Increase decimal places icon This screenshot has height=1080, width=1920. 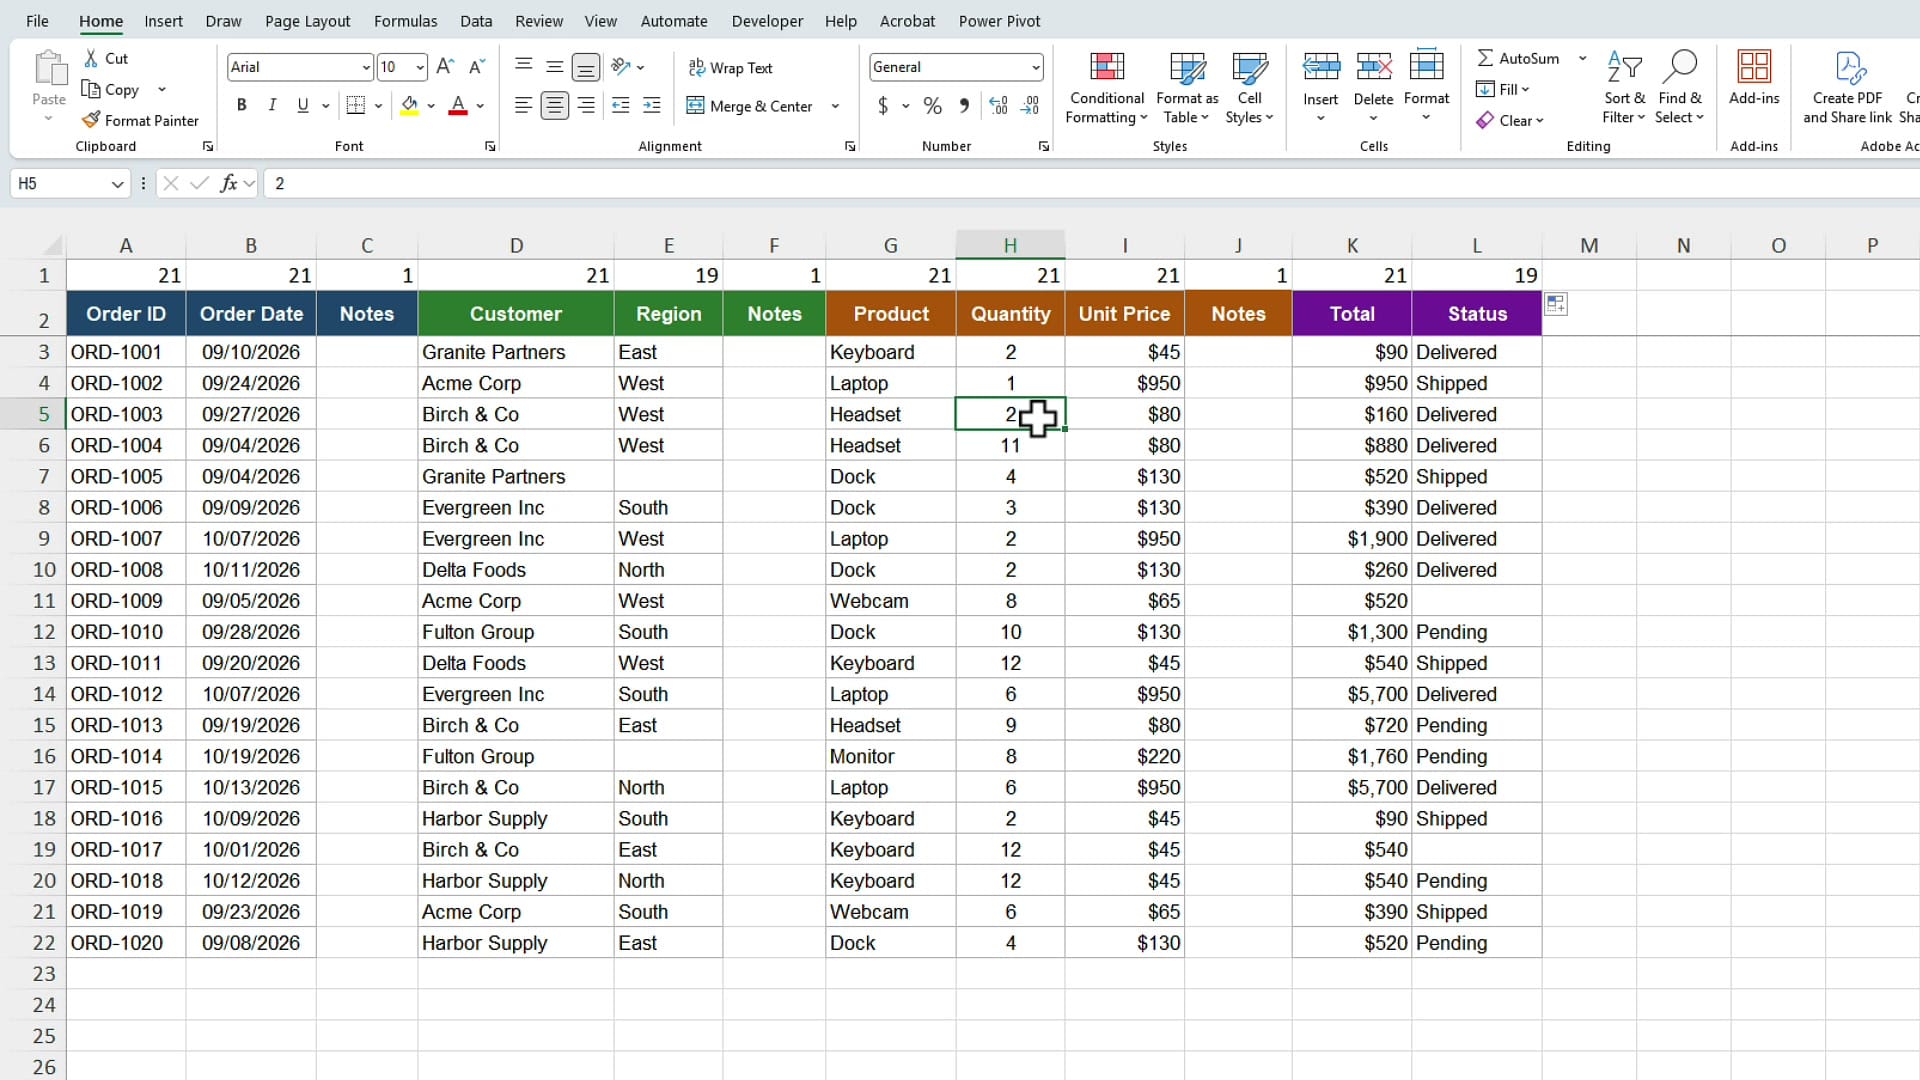[998, 106]
